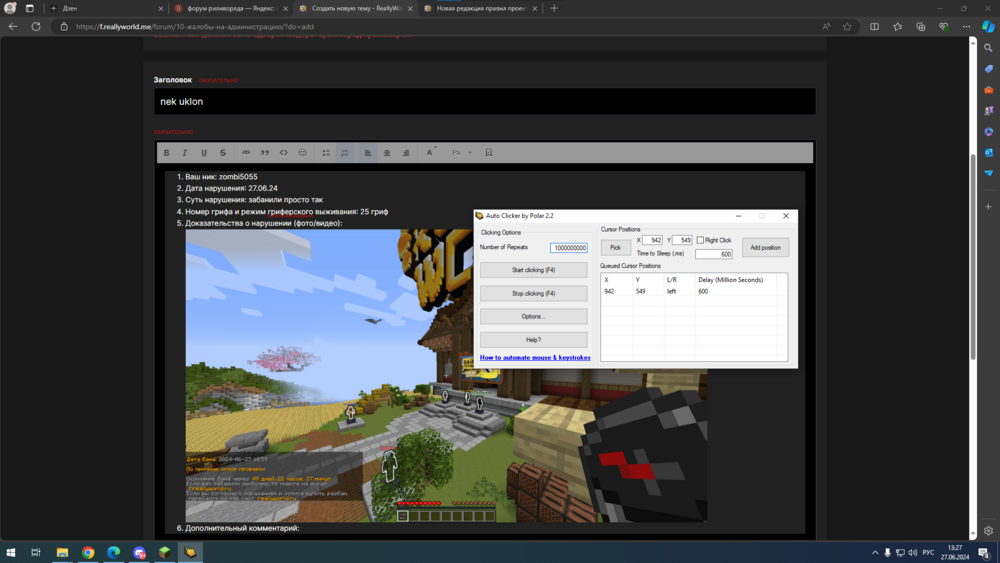Click the Stop clicking (F4) button
Viewport: 1000px width, 563px height.
(x=533, y=293)
